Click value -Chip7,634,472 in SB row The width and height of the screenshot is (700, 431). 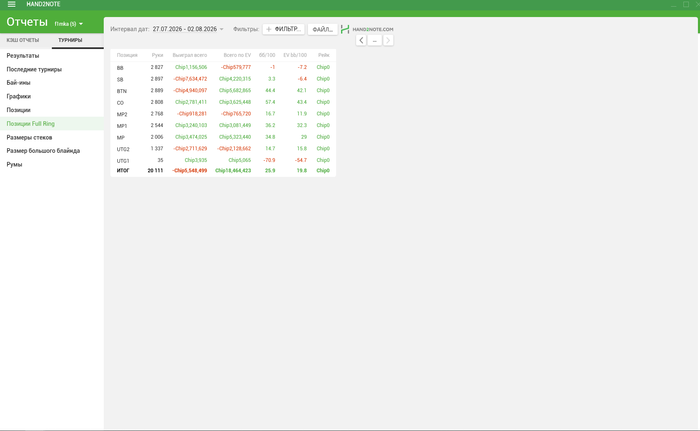[x=190, y=79]
